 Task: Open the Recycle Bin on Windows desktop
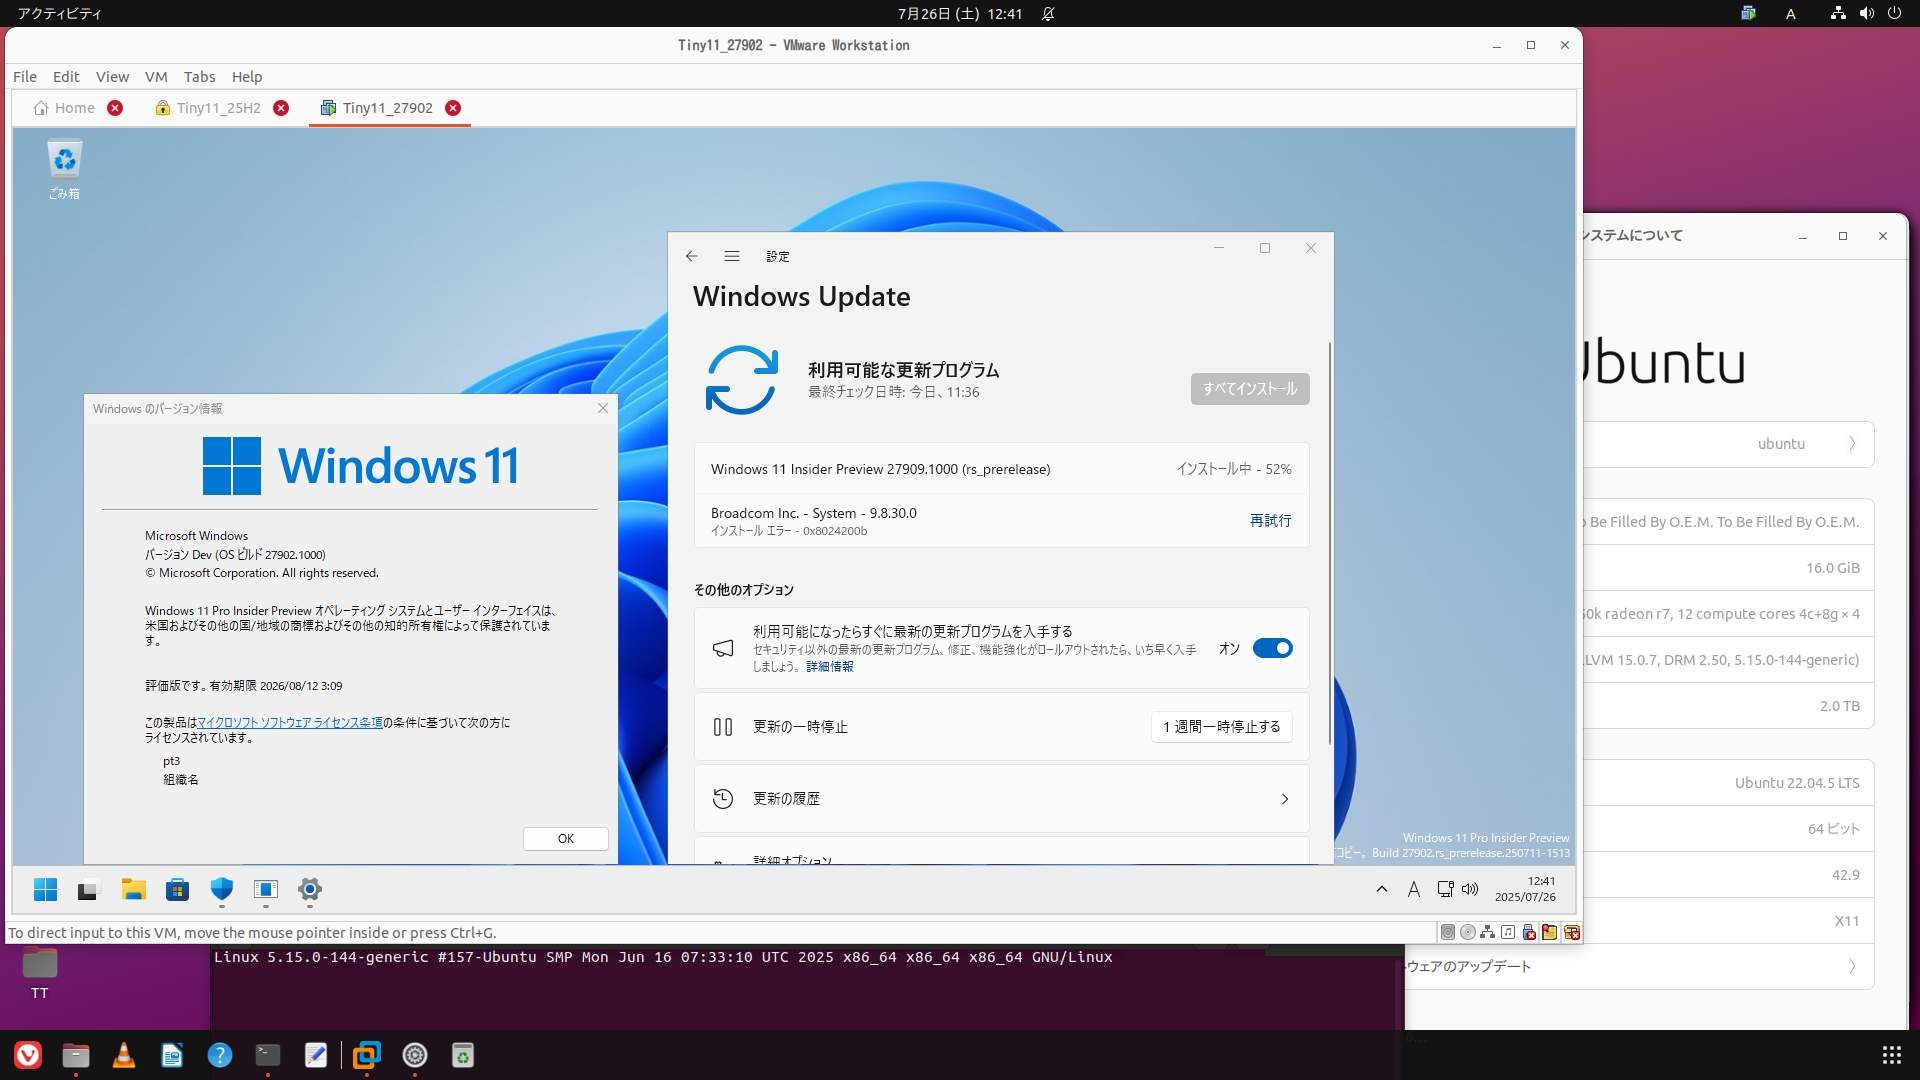click(x=64, y=170)
